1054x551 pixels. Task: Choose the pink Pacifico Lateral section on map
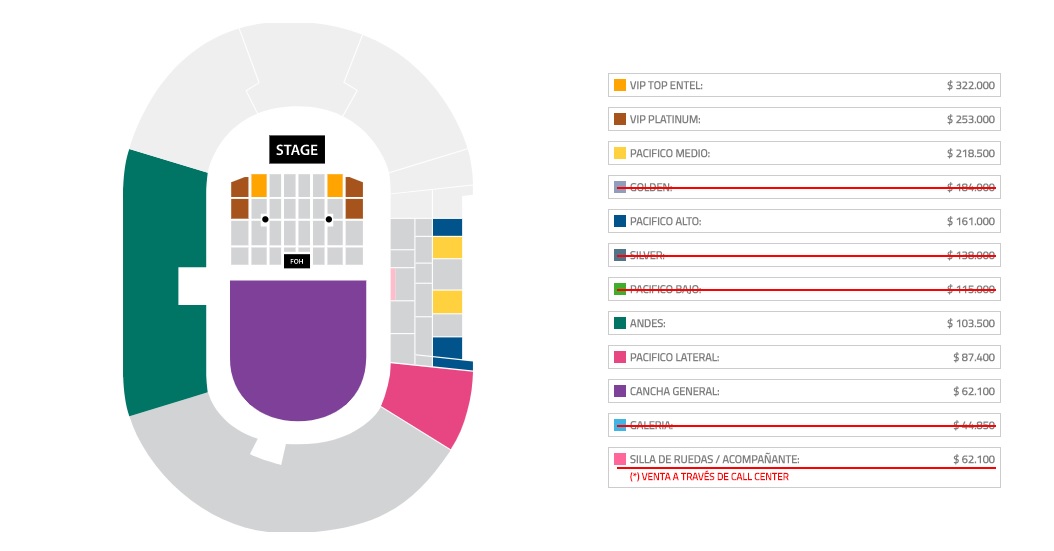click(432, 400)
